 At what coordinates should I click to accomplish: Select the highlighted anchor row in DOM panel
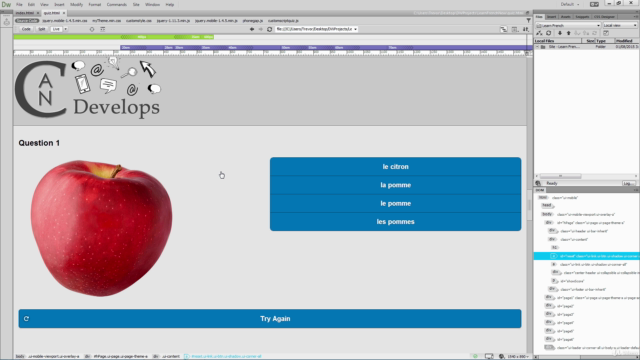click(587, 256)
